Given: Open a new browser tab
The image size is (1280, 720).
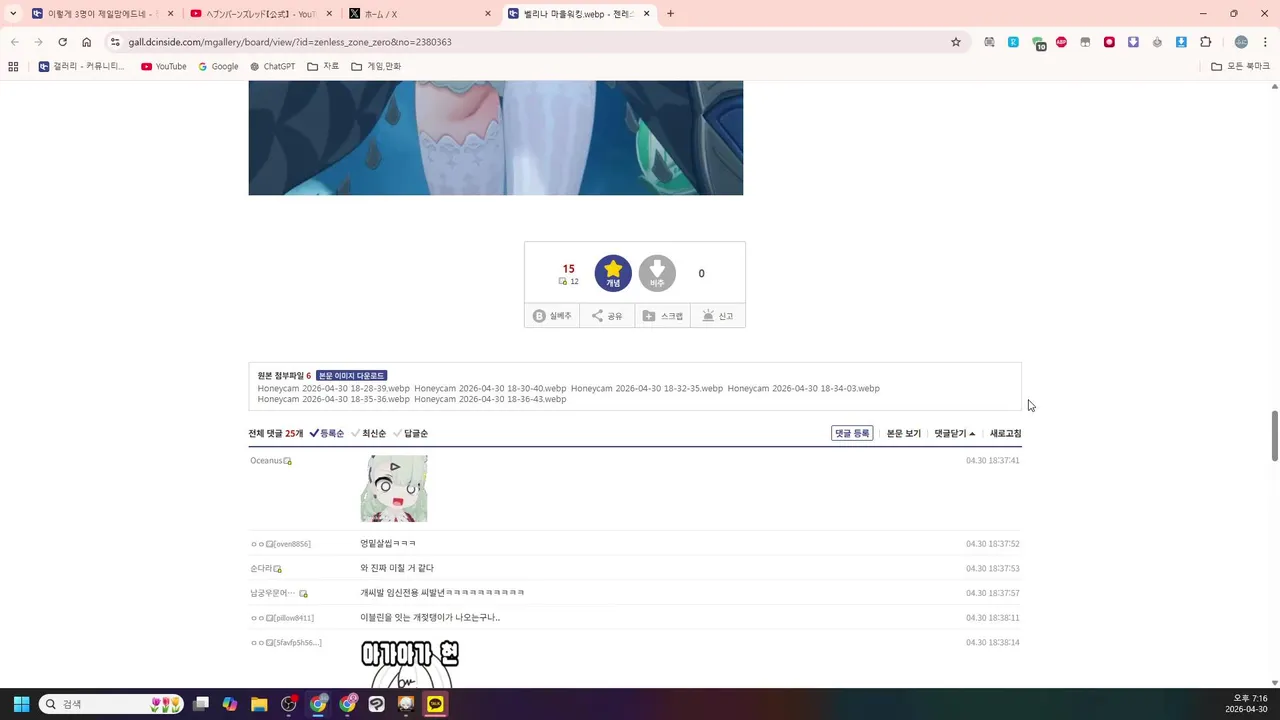Looking at the screenshot, I should [x=670, y=14].
